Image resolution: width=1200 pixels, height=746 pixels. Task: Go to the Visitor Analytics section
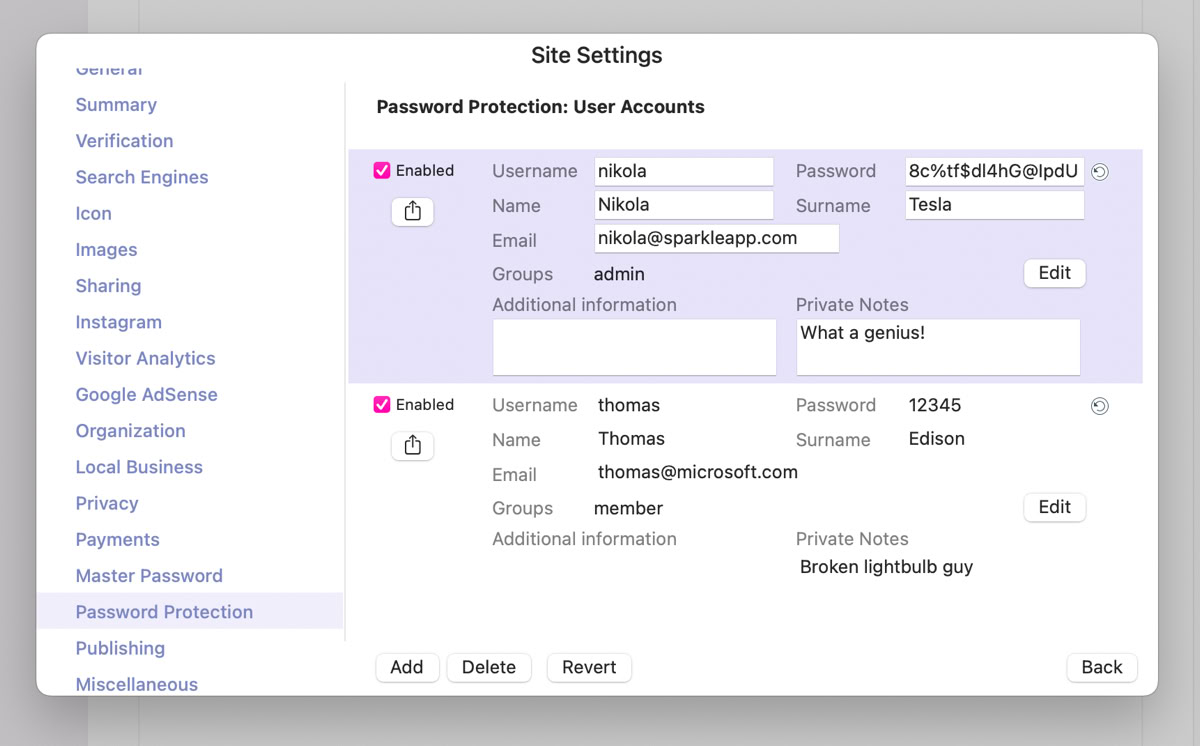tap(145, 358)
